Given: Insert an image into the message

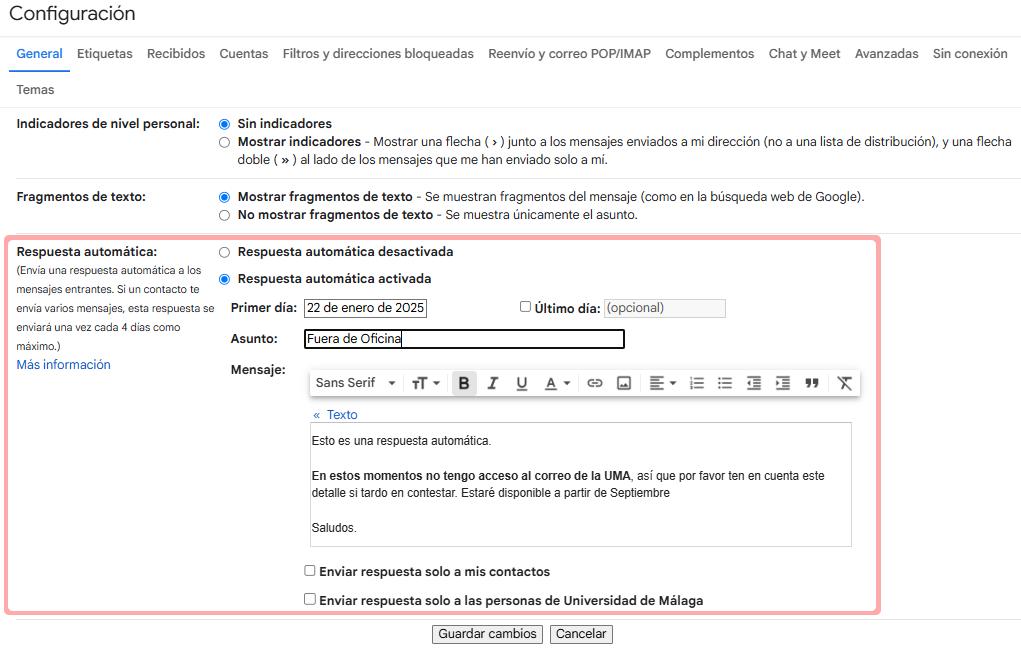Looking at the screenshot, I should point(624,383).
